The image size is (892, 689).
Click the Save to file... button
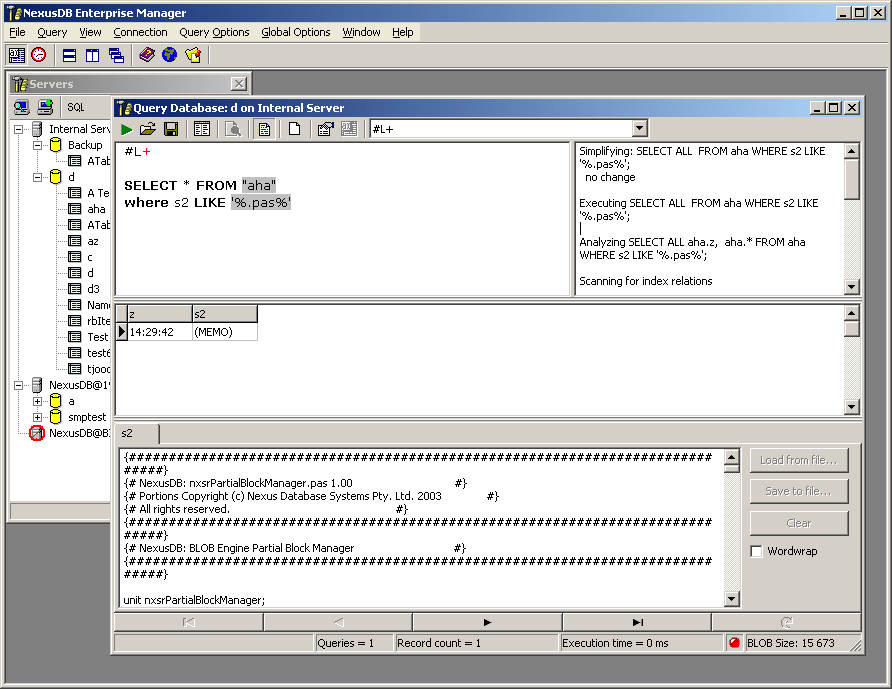coord(799,492)
